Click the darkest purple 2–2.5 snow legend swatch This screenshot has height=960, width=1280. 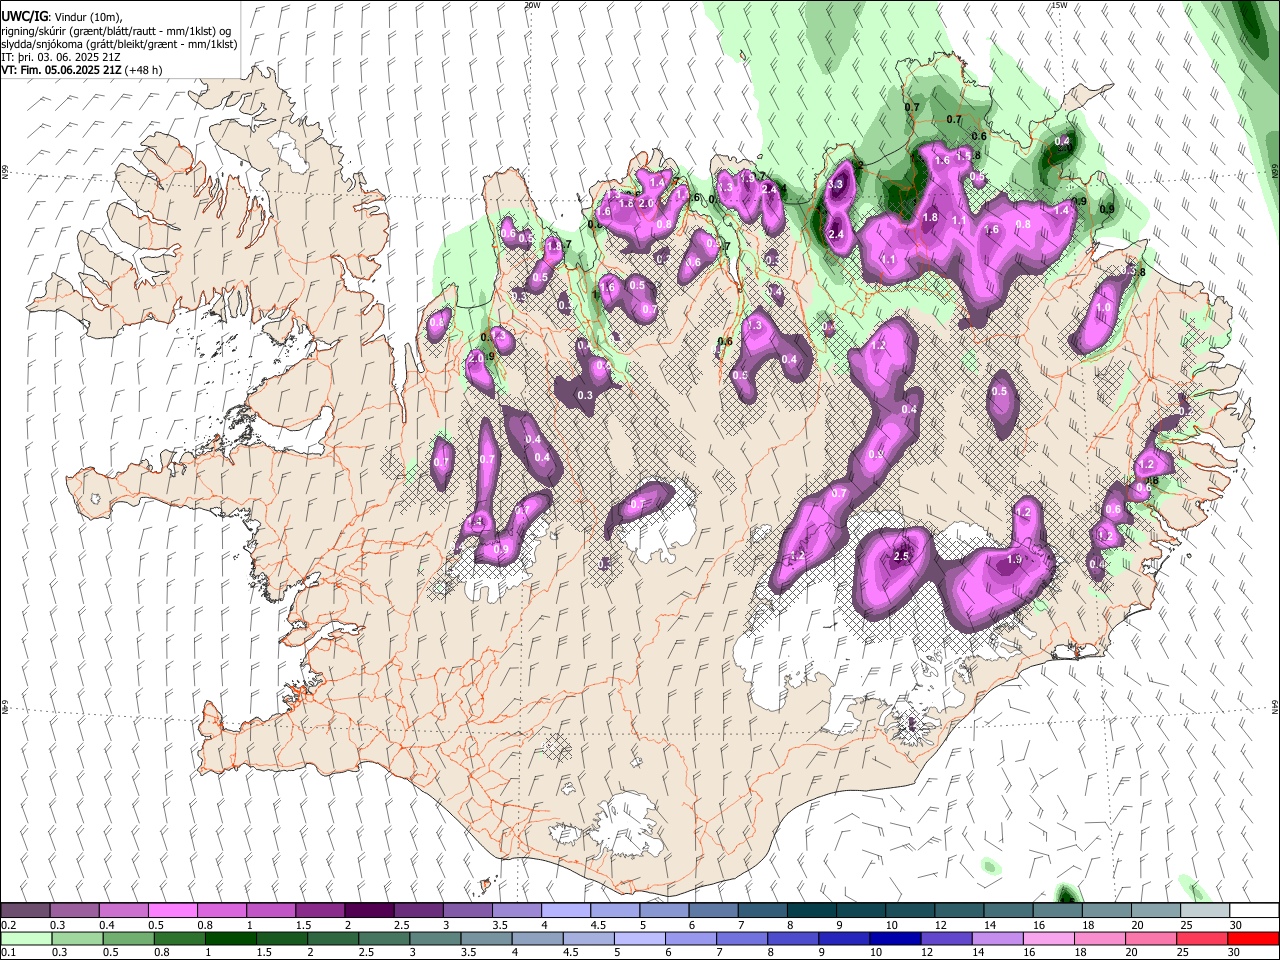coord(369,910)
